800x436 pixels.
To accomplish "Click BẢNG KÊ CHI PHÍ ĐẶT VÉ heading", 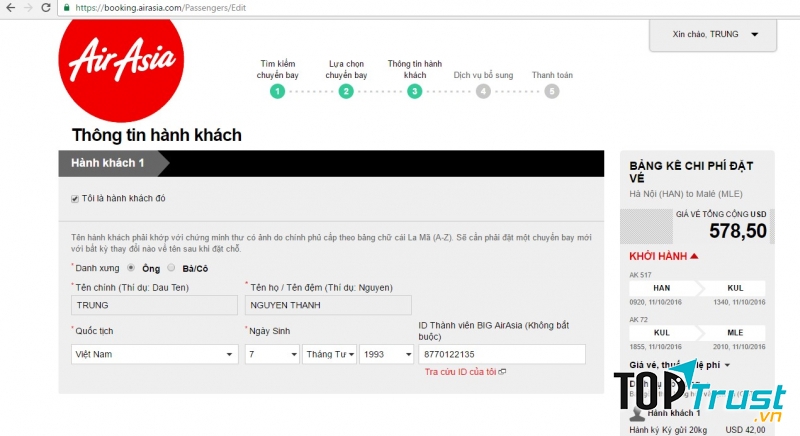I will (691, 172).
